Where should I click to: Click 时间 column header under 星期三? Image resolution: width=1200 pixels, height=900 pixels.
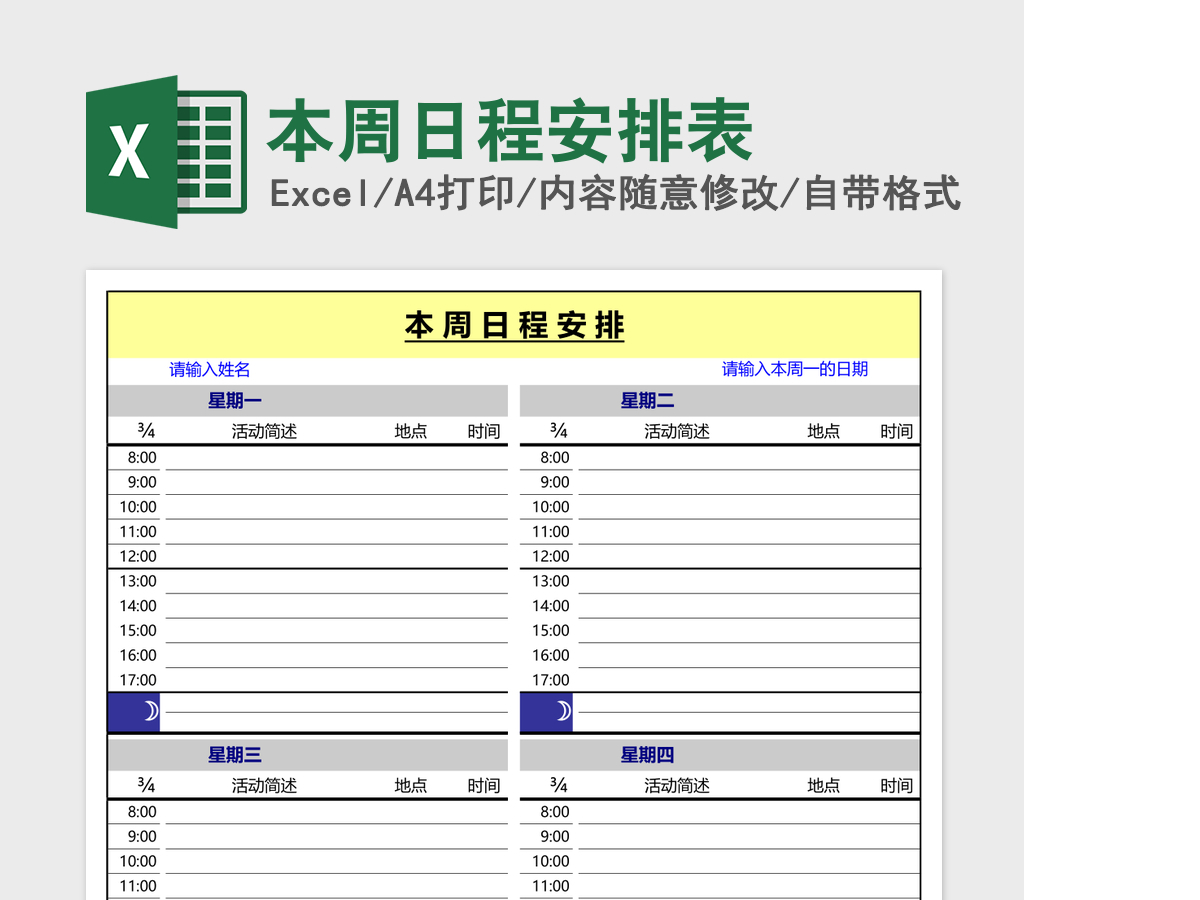pyautogui.click(x=484, y=786)
